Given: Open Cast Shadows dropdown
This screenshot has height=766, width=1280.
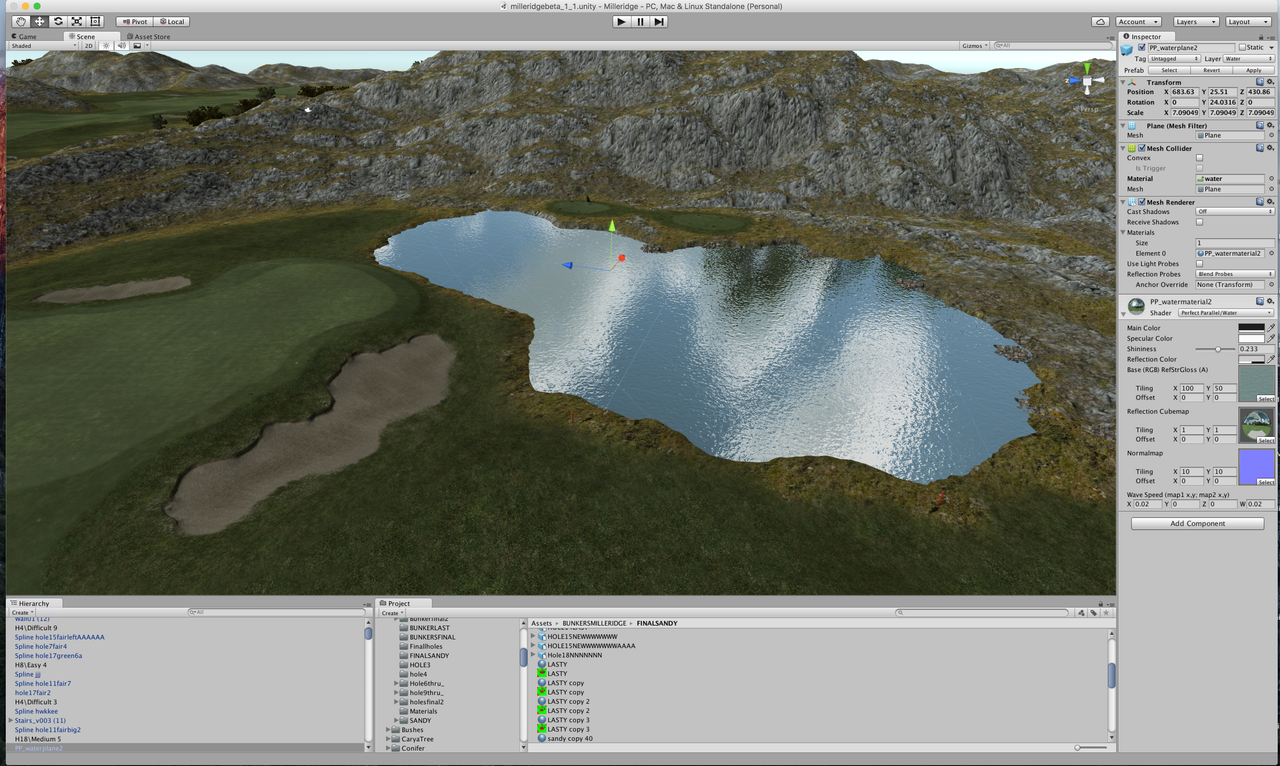Looking at the screenshot, I should point(1236,212).
